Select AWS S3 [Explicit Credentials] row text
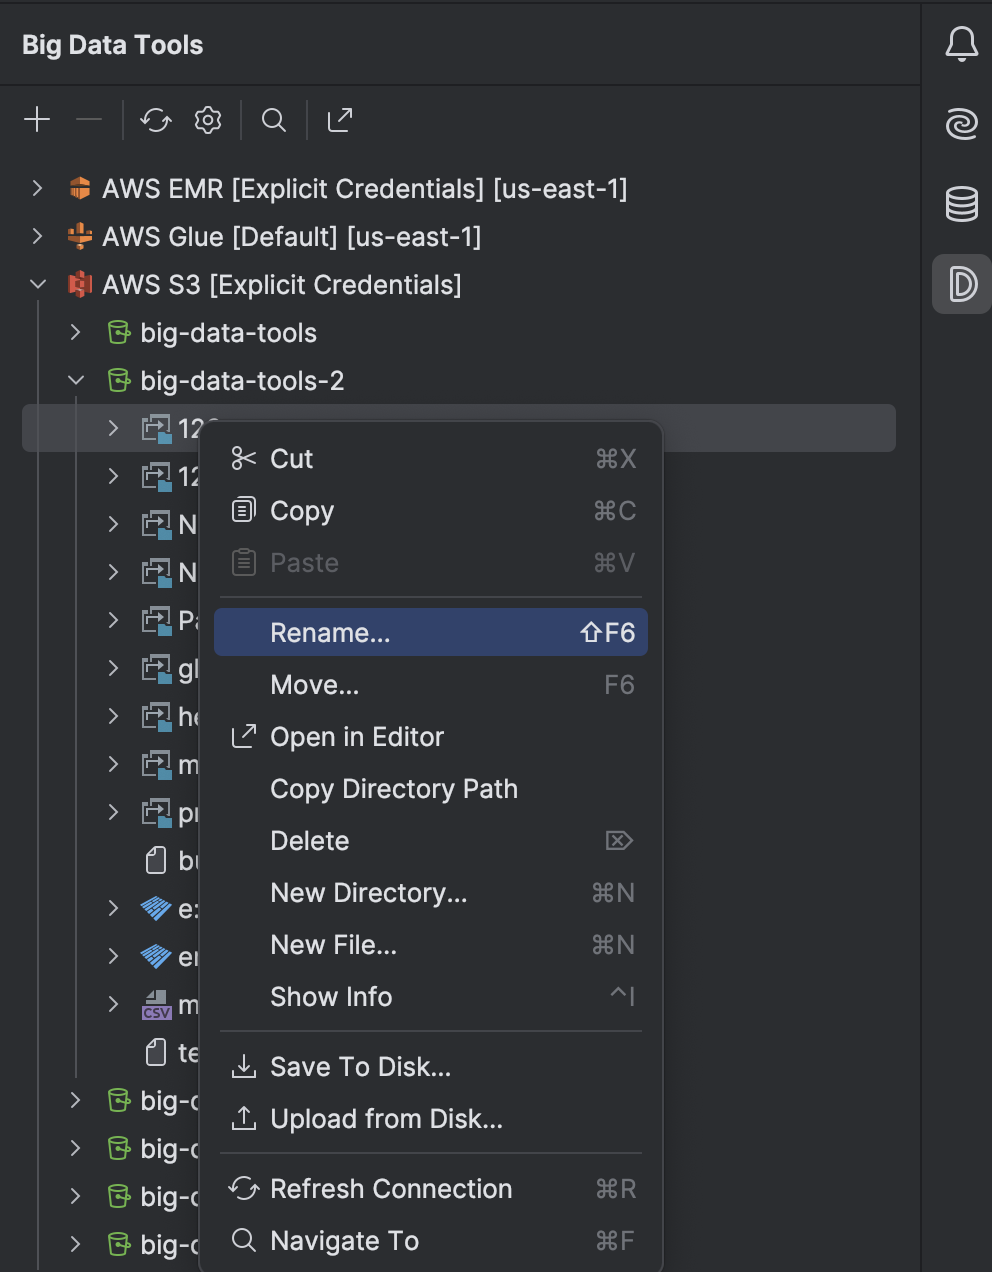The height and width of the screenshot is (1272, 992). point(282,284)
